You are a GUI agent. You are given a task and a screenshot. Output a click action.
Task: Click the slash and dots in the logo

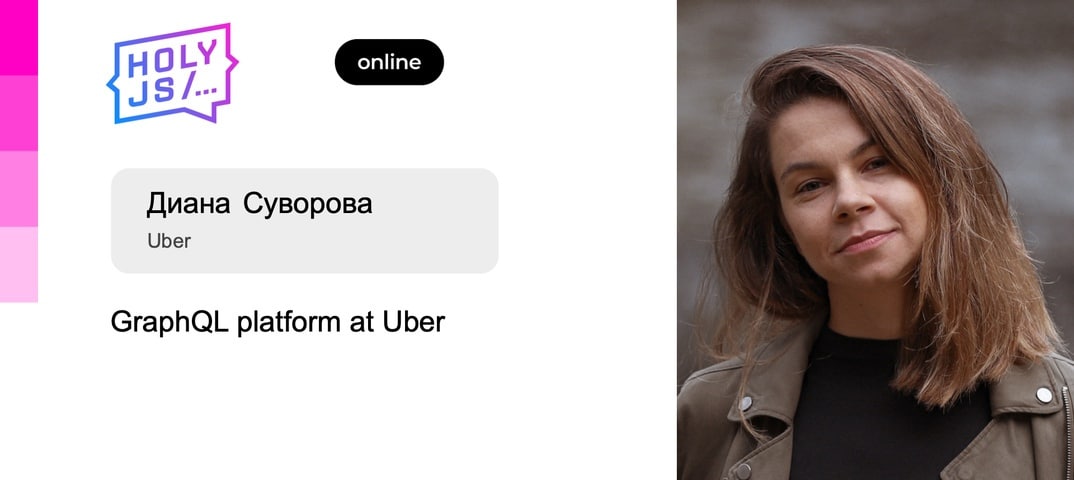point(199,88)
